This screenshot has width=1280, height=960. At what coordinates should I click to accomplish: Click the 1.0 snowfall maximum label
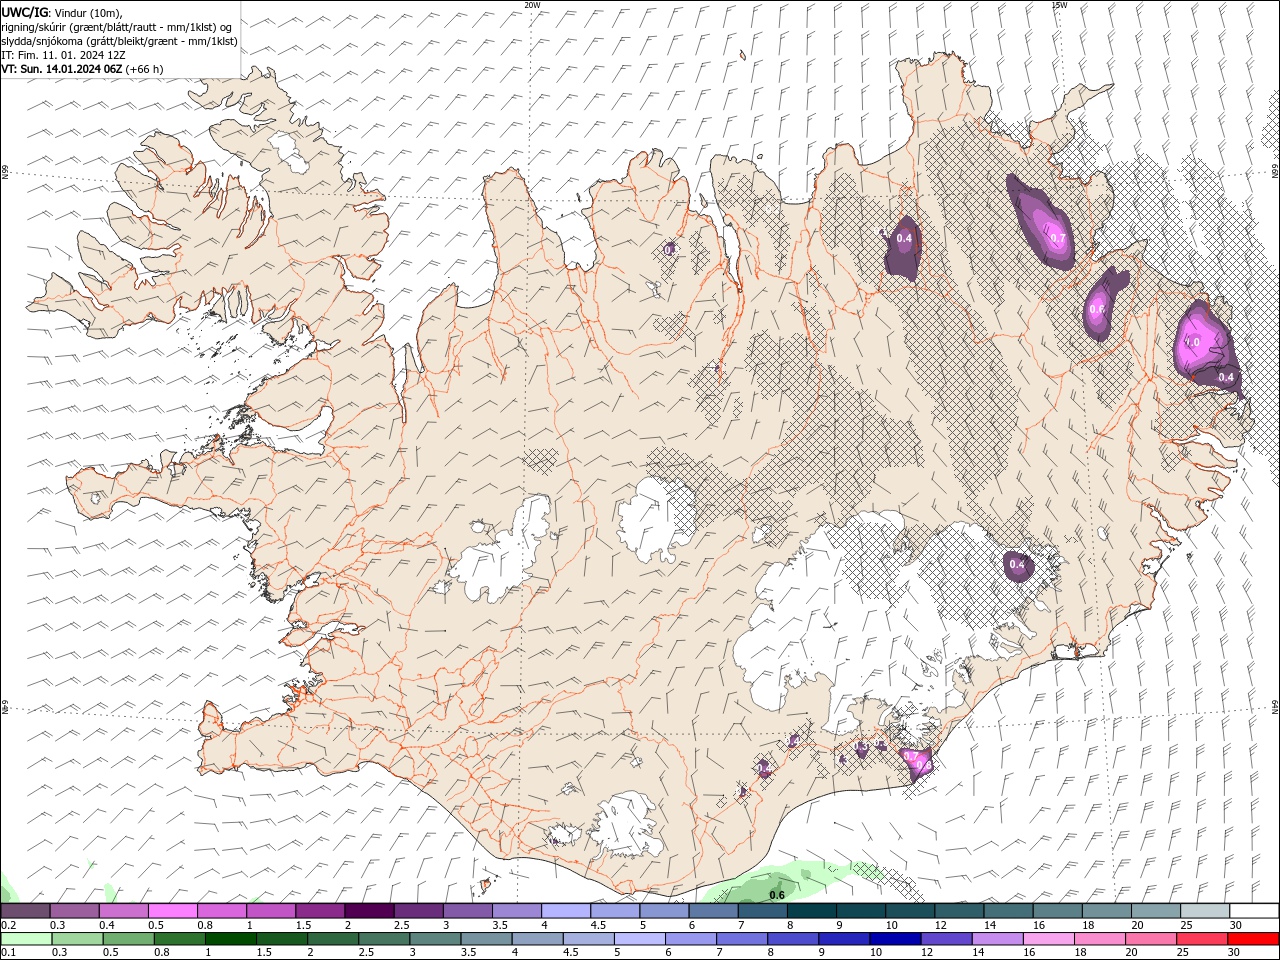click(1192, 342)
